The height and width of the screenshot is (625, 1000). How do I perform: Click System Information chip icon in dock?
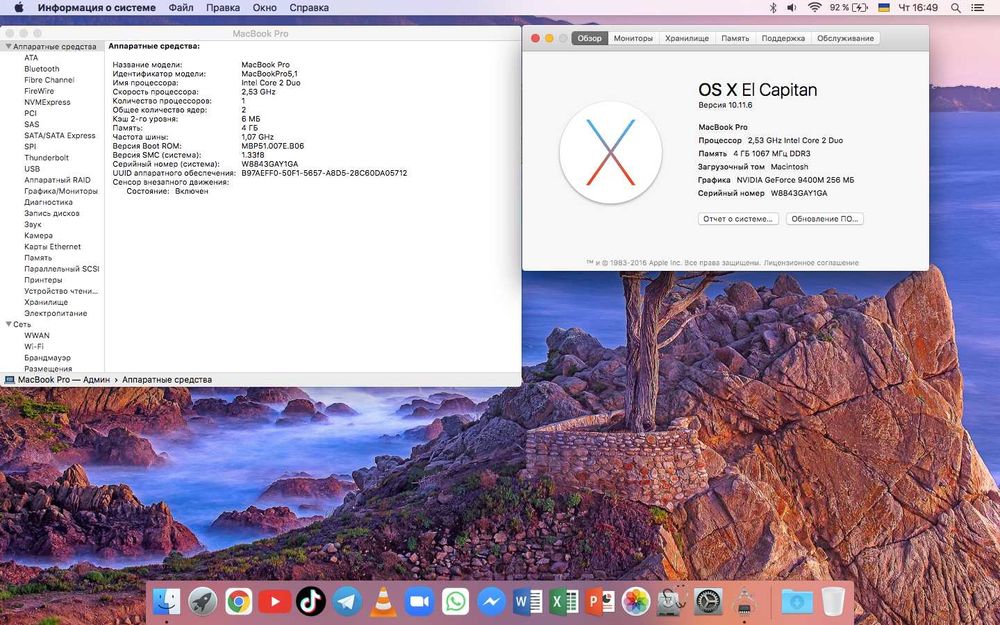[x=744, y=601]
